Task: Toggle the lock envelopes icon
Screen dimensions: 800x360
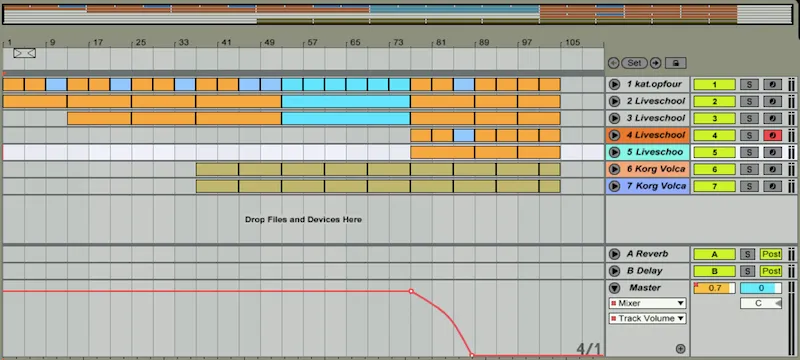Action: pos(676,63)
